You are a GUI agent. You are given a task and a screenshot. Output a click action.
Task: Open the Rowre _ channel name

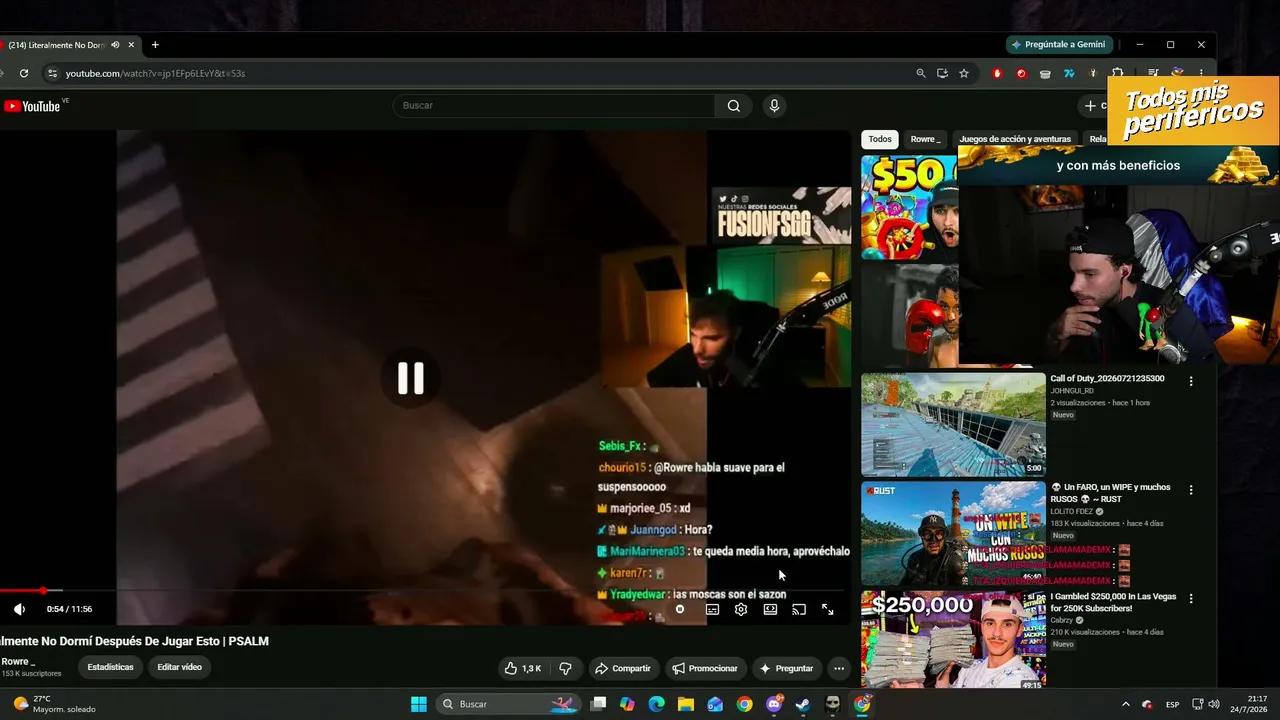point(18,662)
